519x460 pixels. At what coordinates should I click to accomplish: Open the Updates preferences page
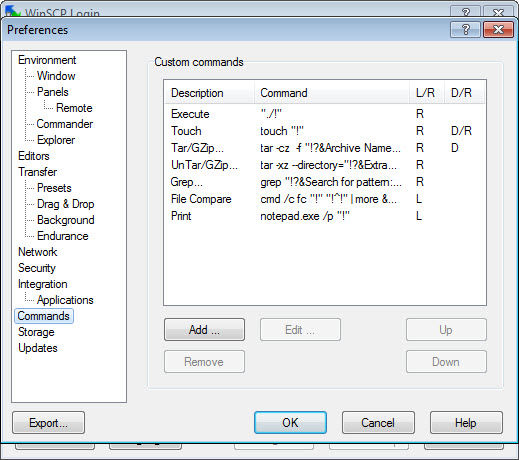click(38, 348)
